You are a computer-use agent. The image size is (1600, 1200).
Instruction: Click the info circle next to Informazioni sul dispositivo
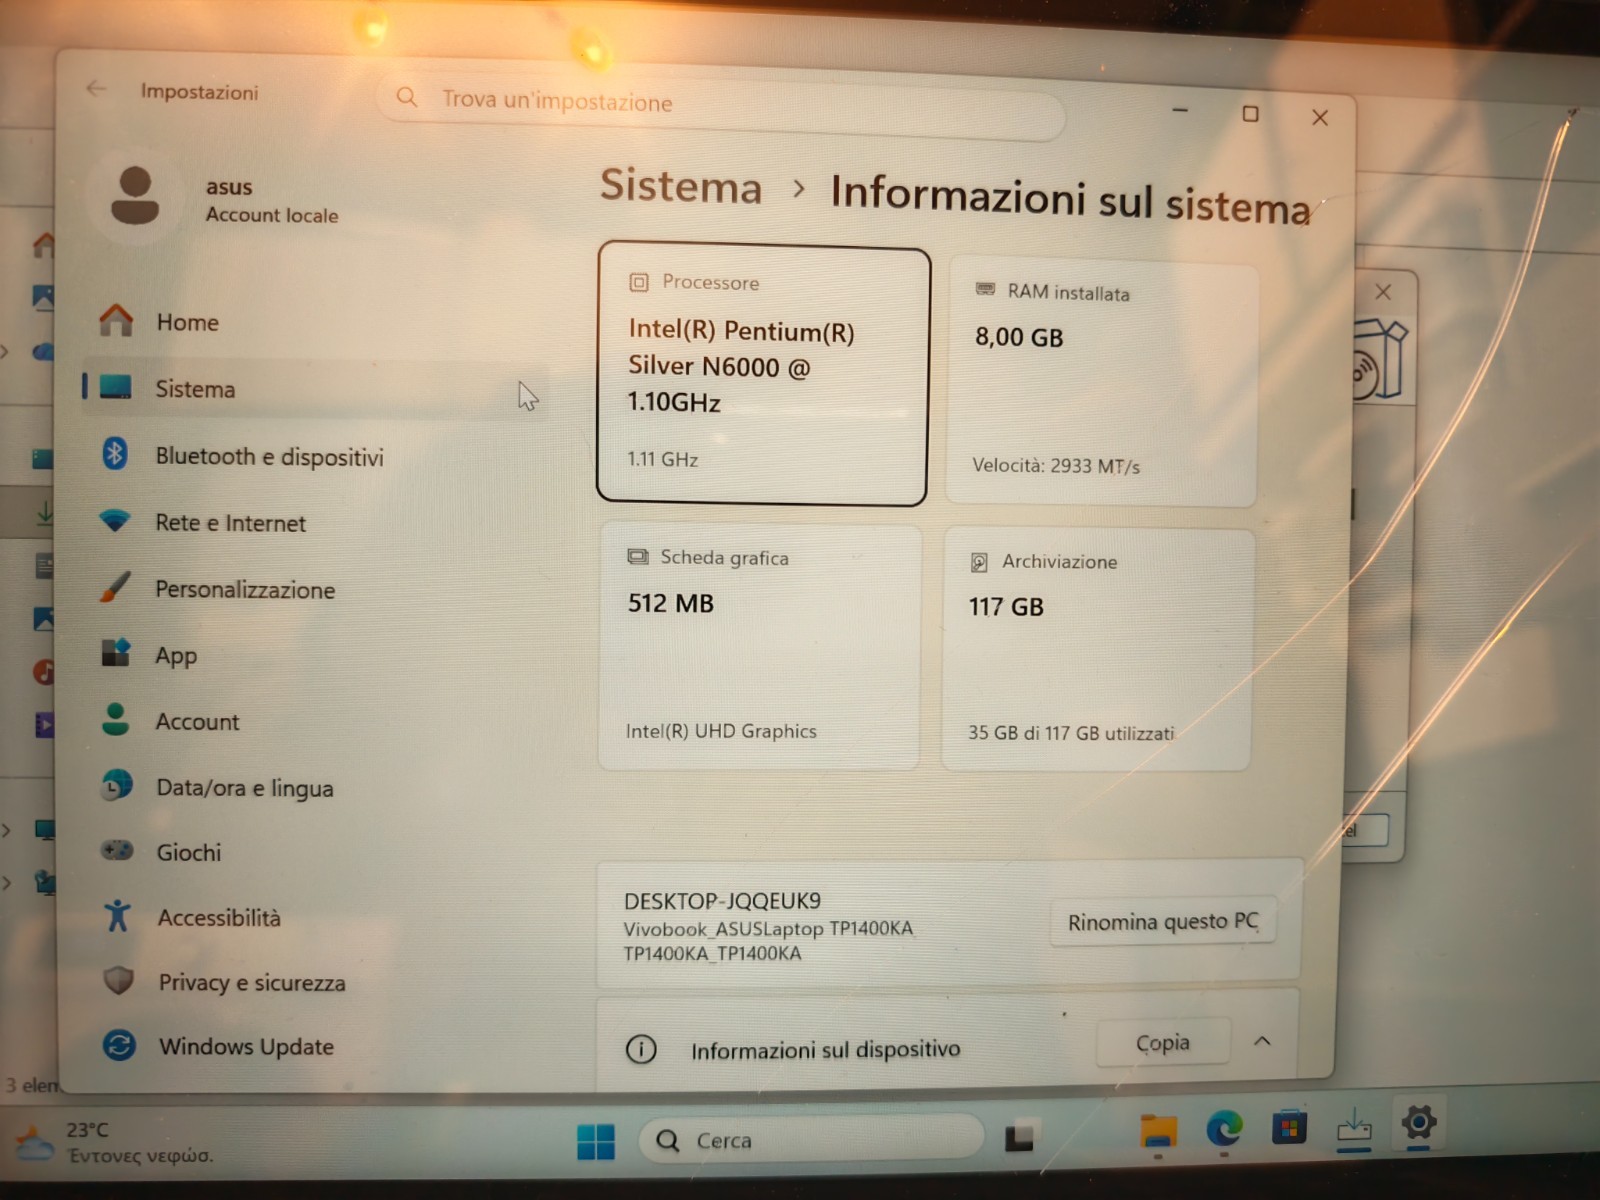(x=641, y=1049)
